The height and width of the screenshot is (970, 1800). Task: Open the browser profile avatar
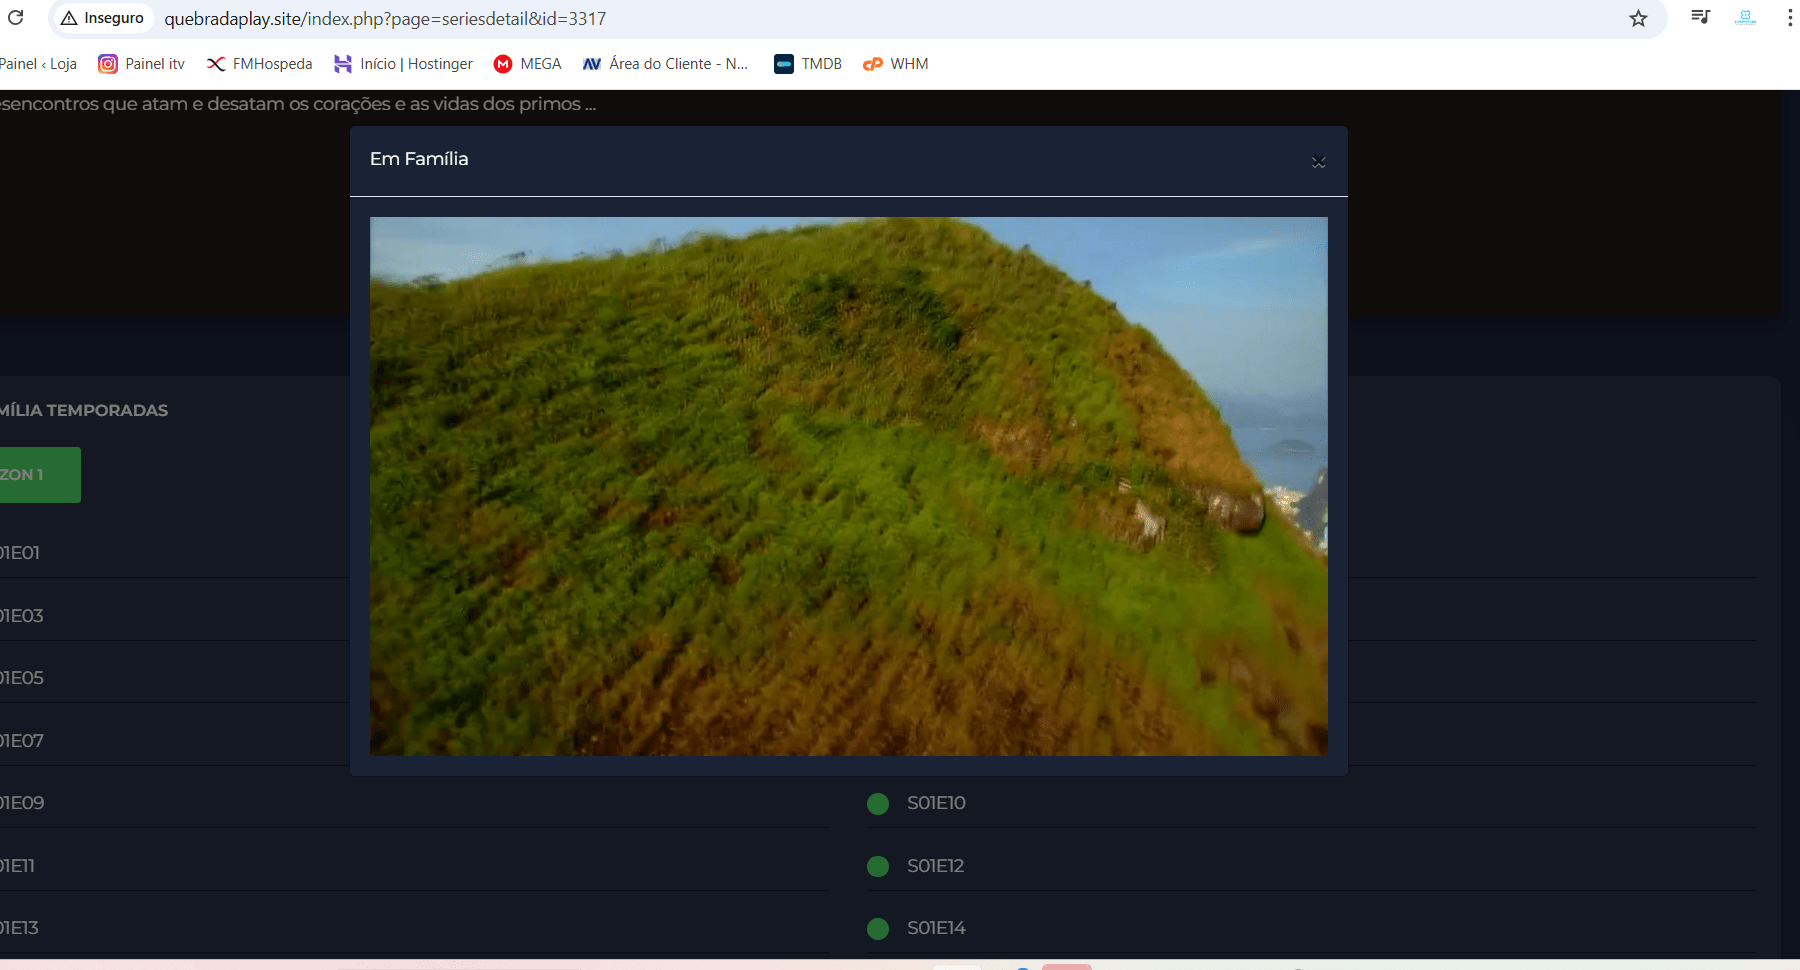[1745, 18]
